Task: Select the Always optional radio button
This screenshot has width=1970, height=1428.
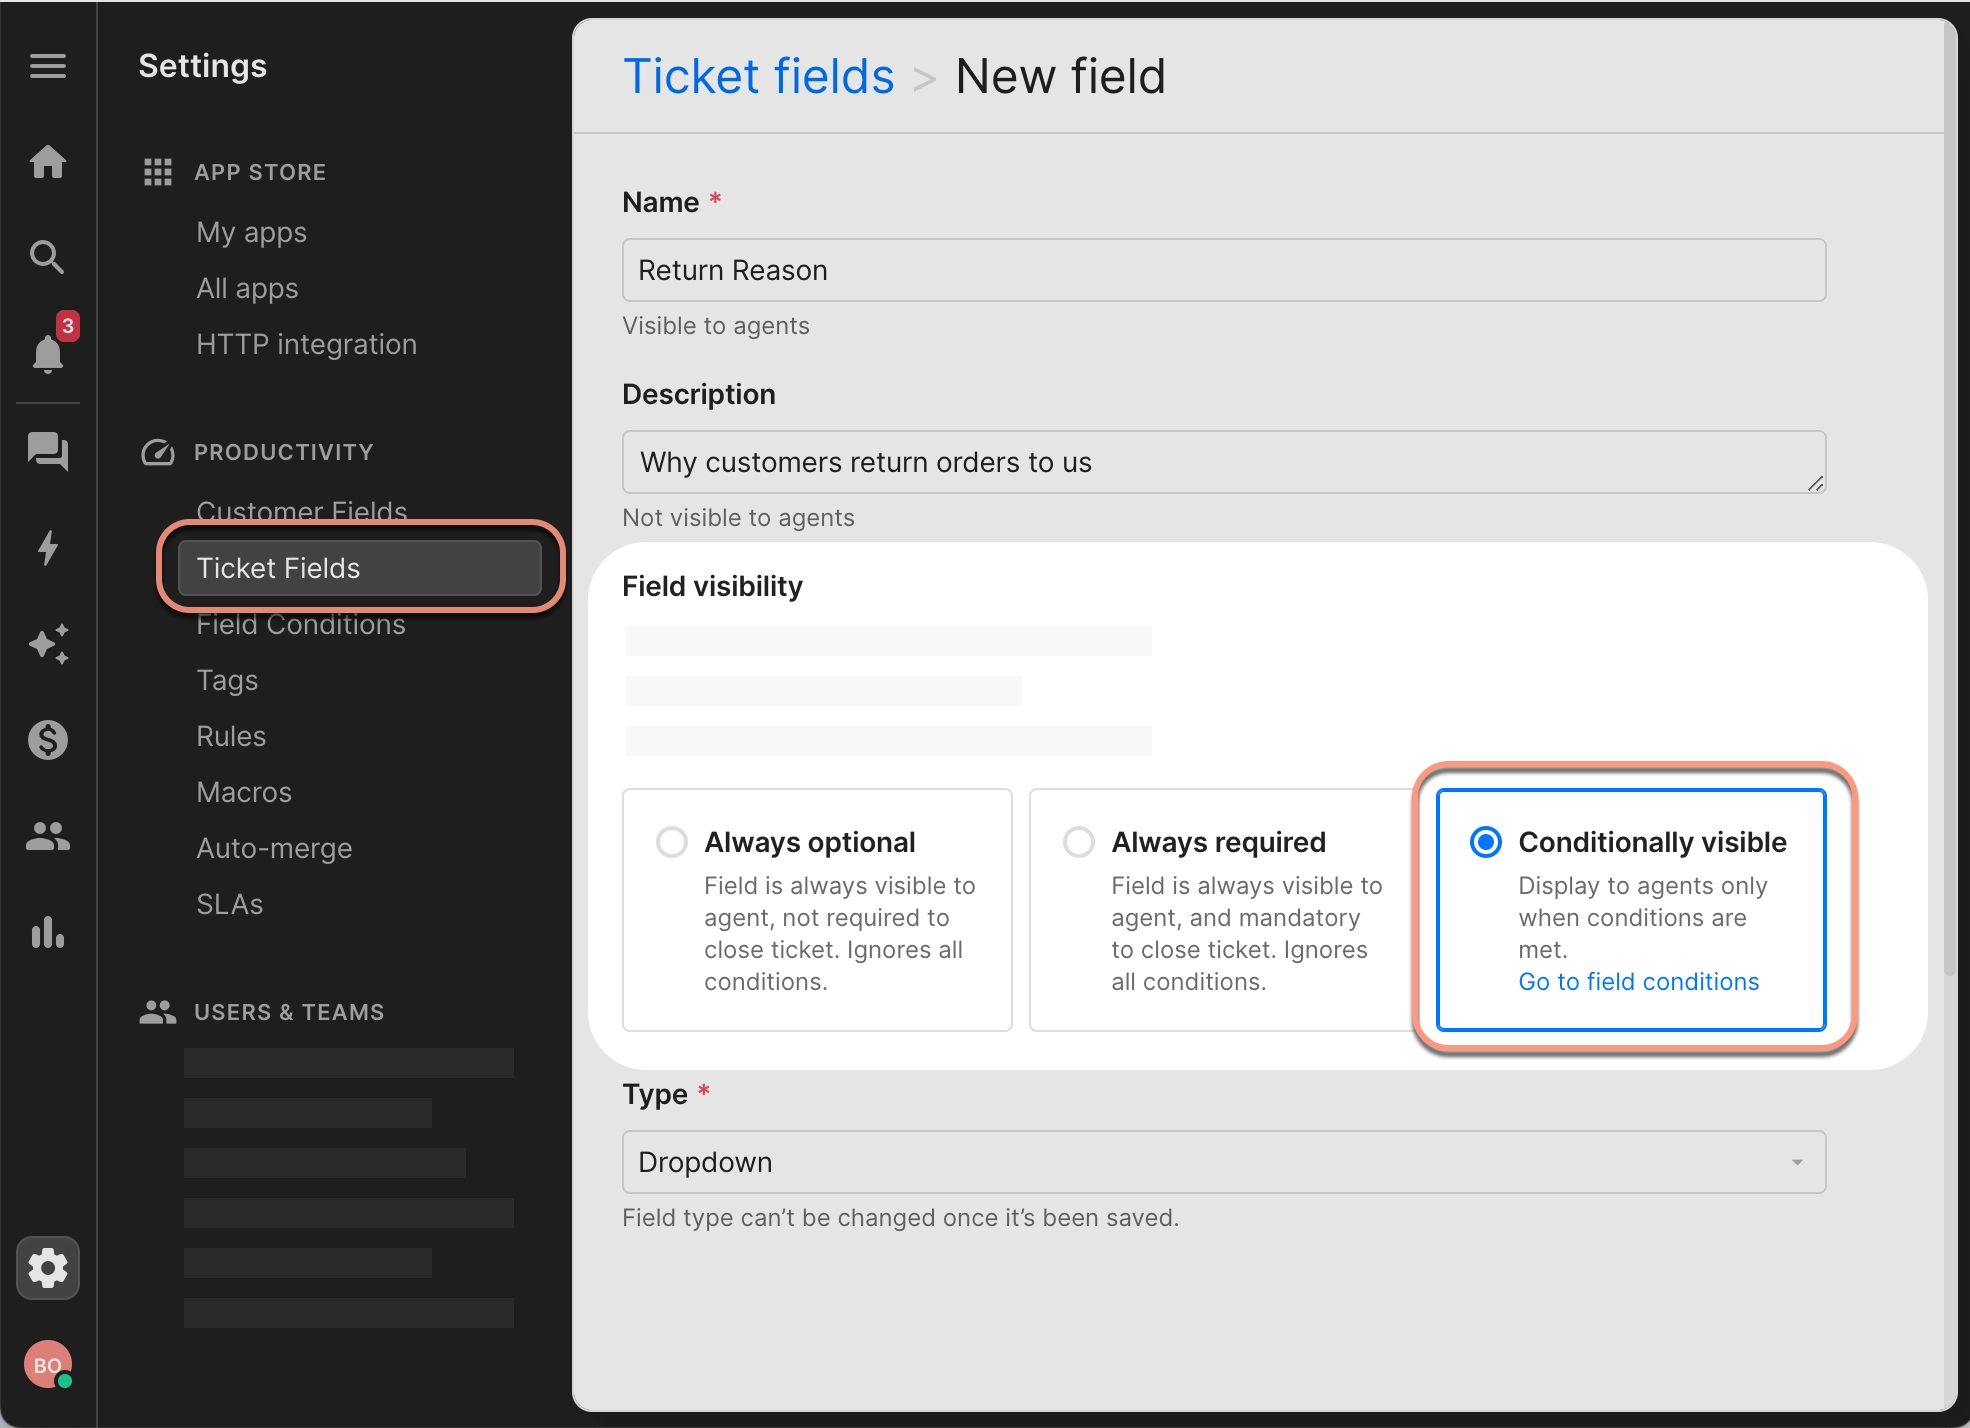Action: (x=671, y=841)
